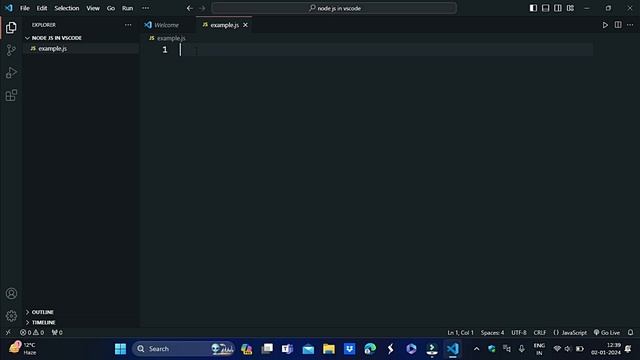The width and height of the screenshot is (640, 360).
Task: Open the weather widget showing 12°C Haze
Action: 24,349
